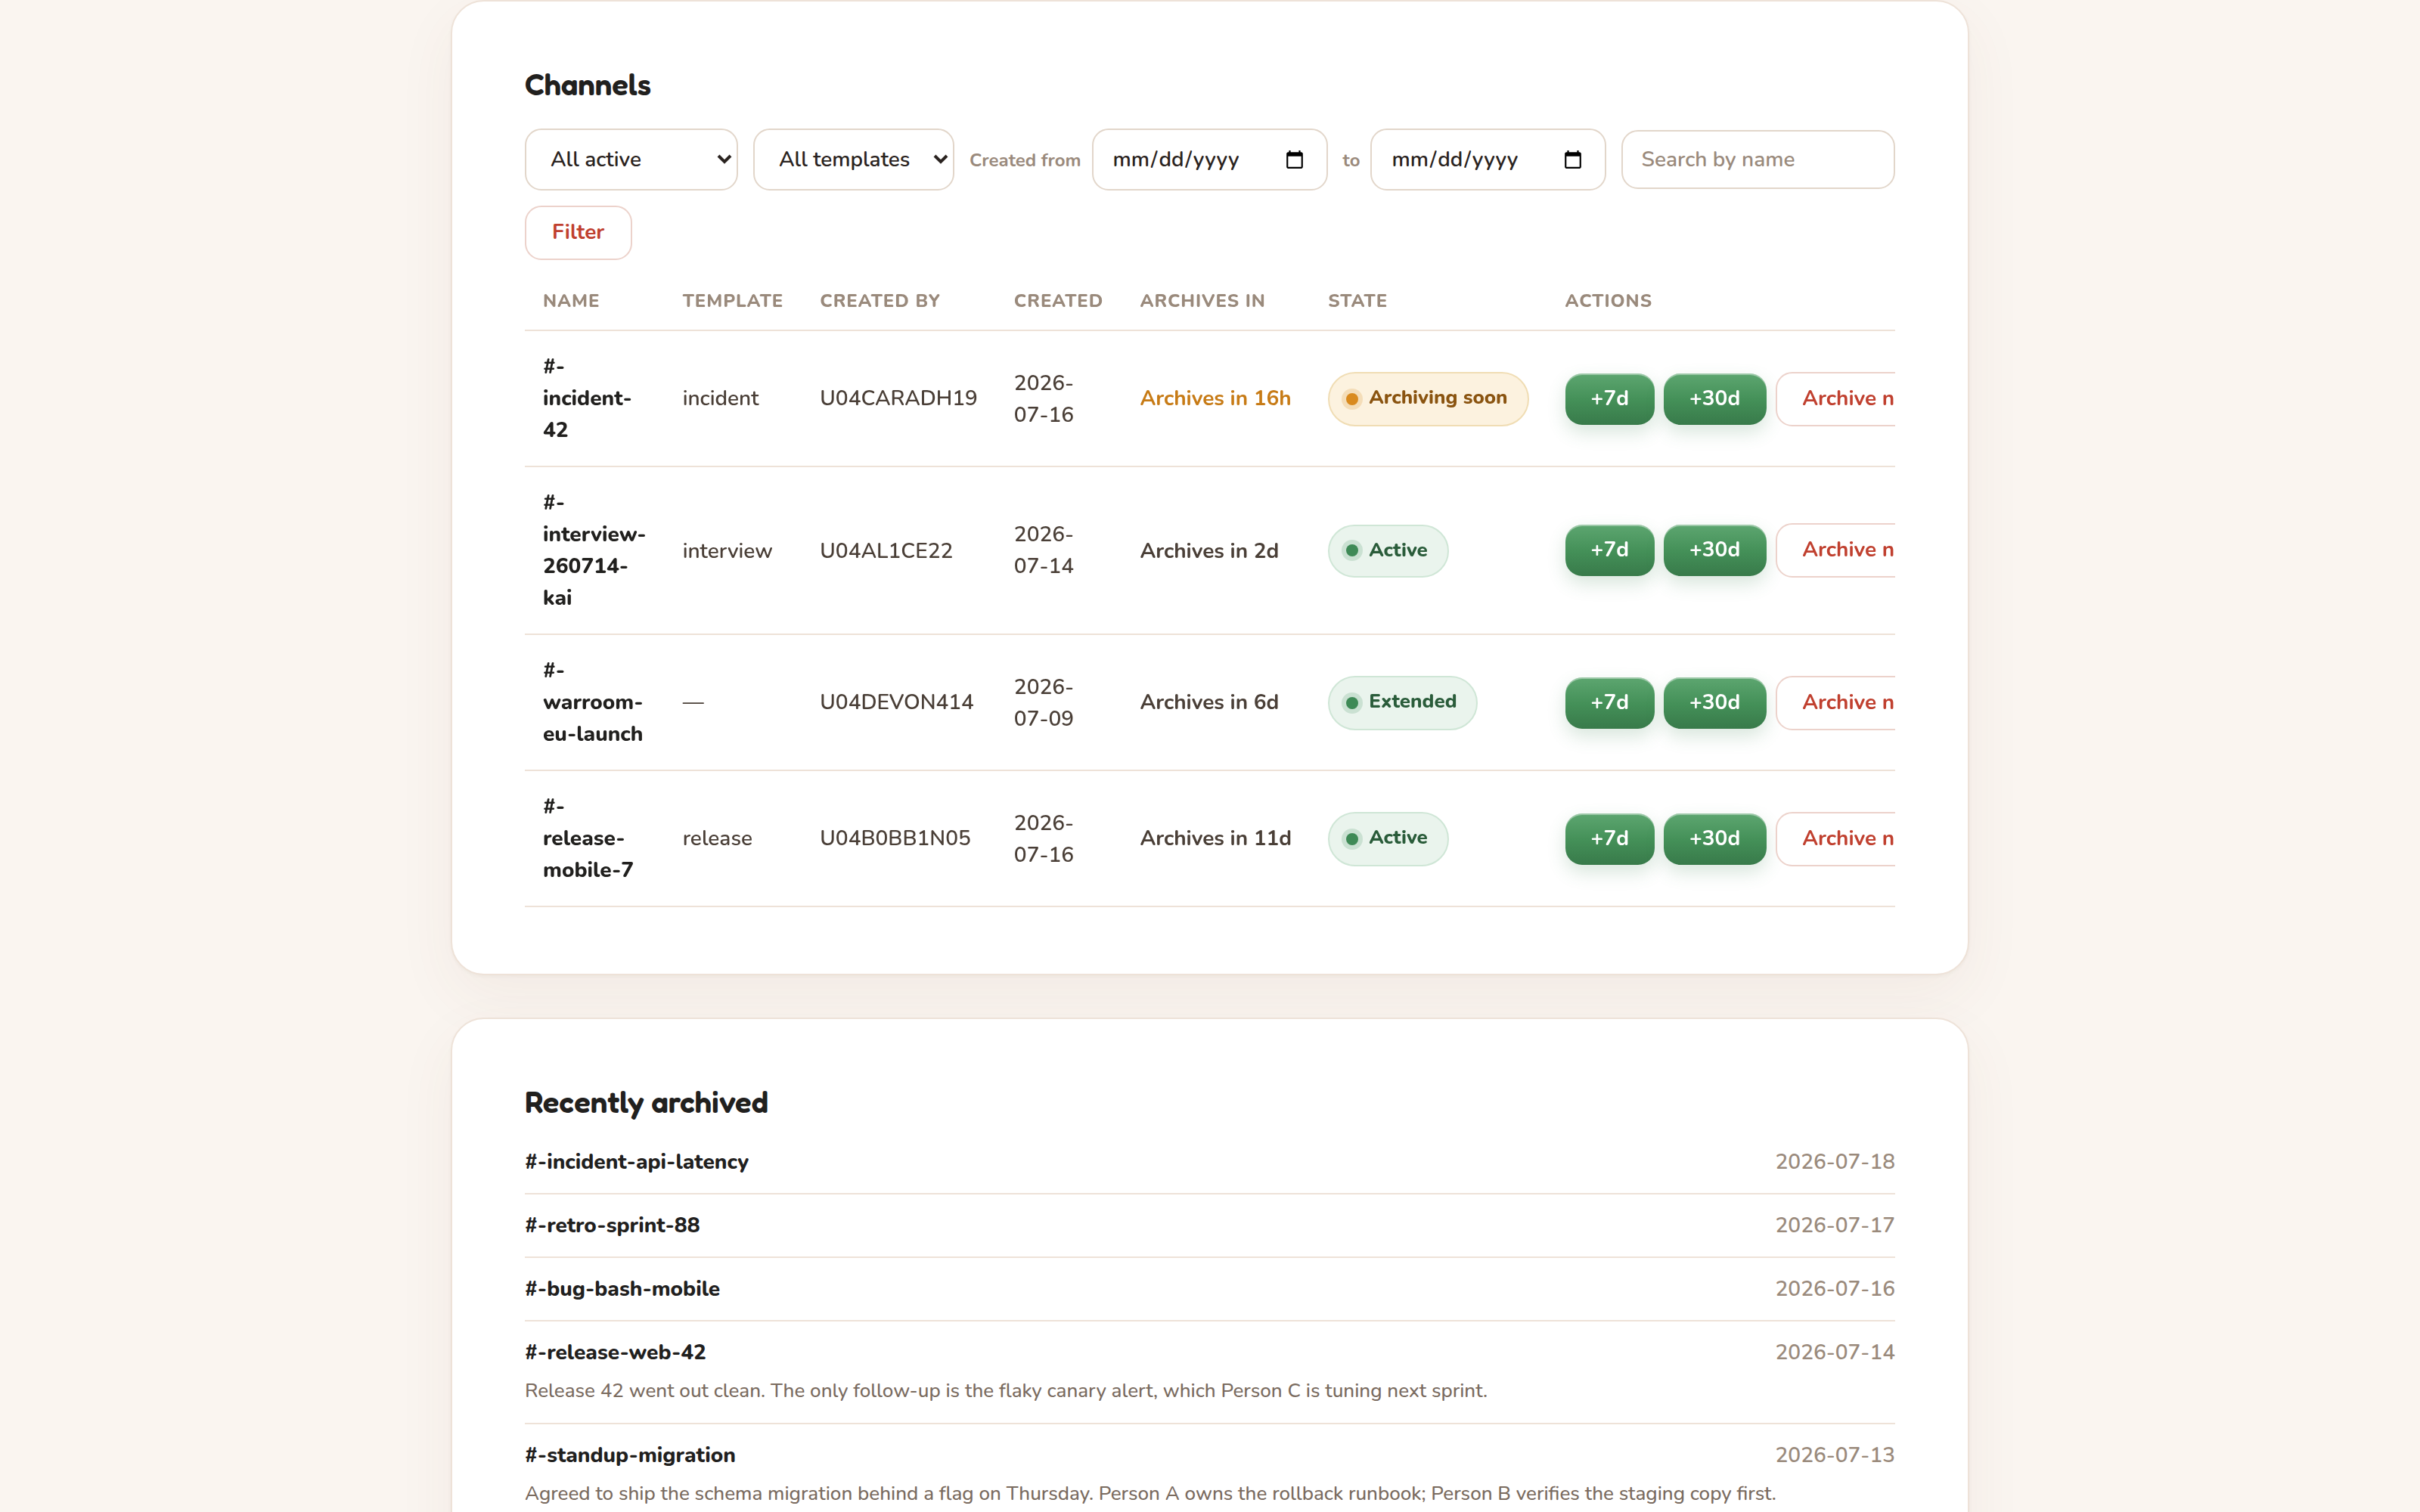Screen dimensions: 2420x1512
Task: Click channel name #-interview-260714-kai
Action: click(x=594, y=550)
